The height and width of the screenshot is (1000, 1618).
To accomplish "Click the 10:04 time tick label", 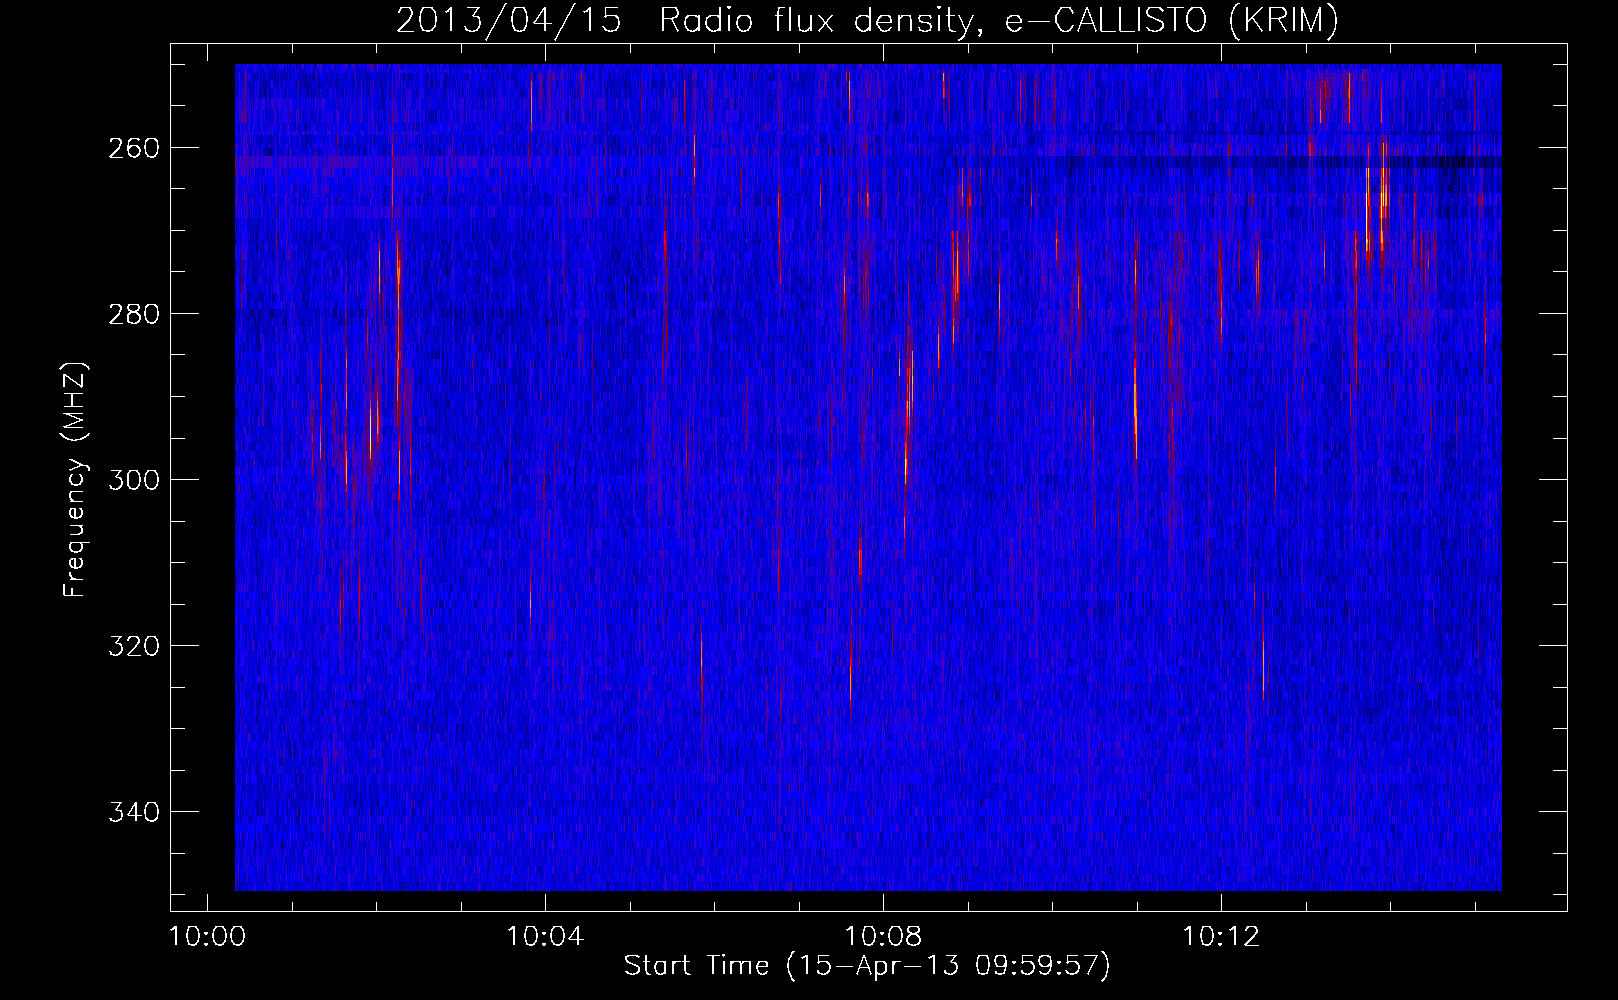I will (545, 937).
